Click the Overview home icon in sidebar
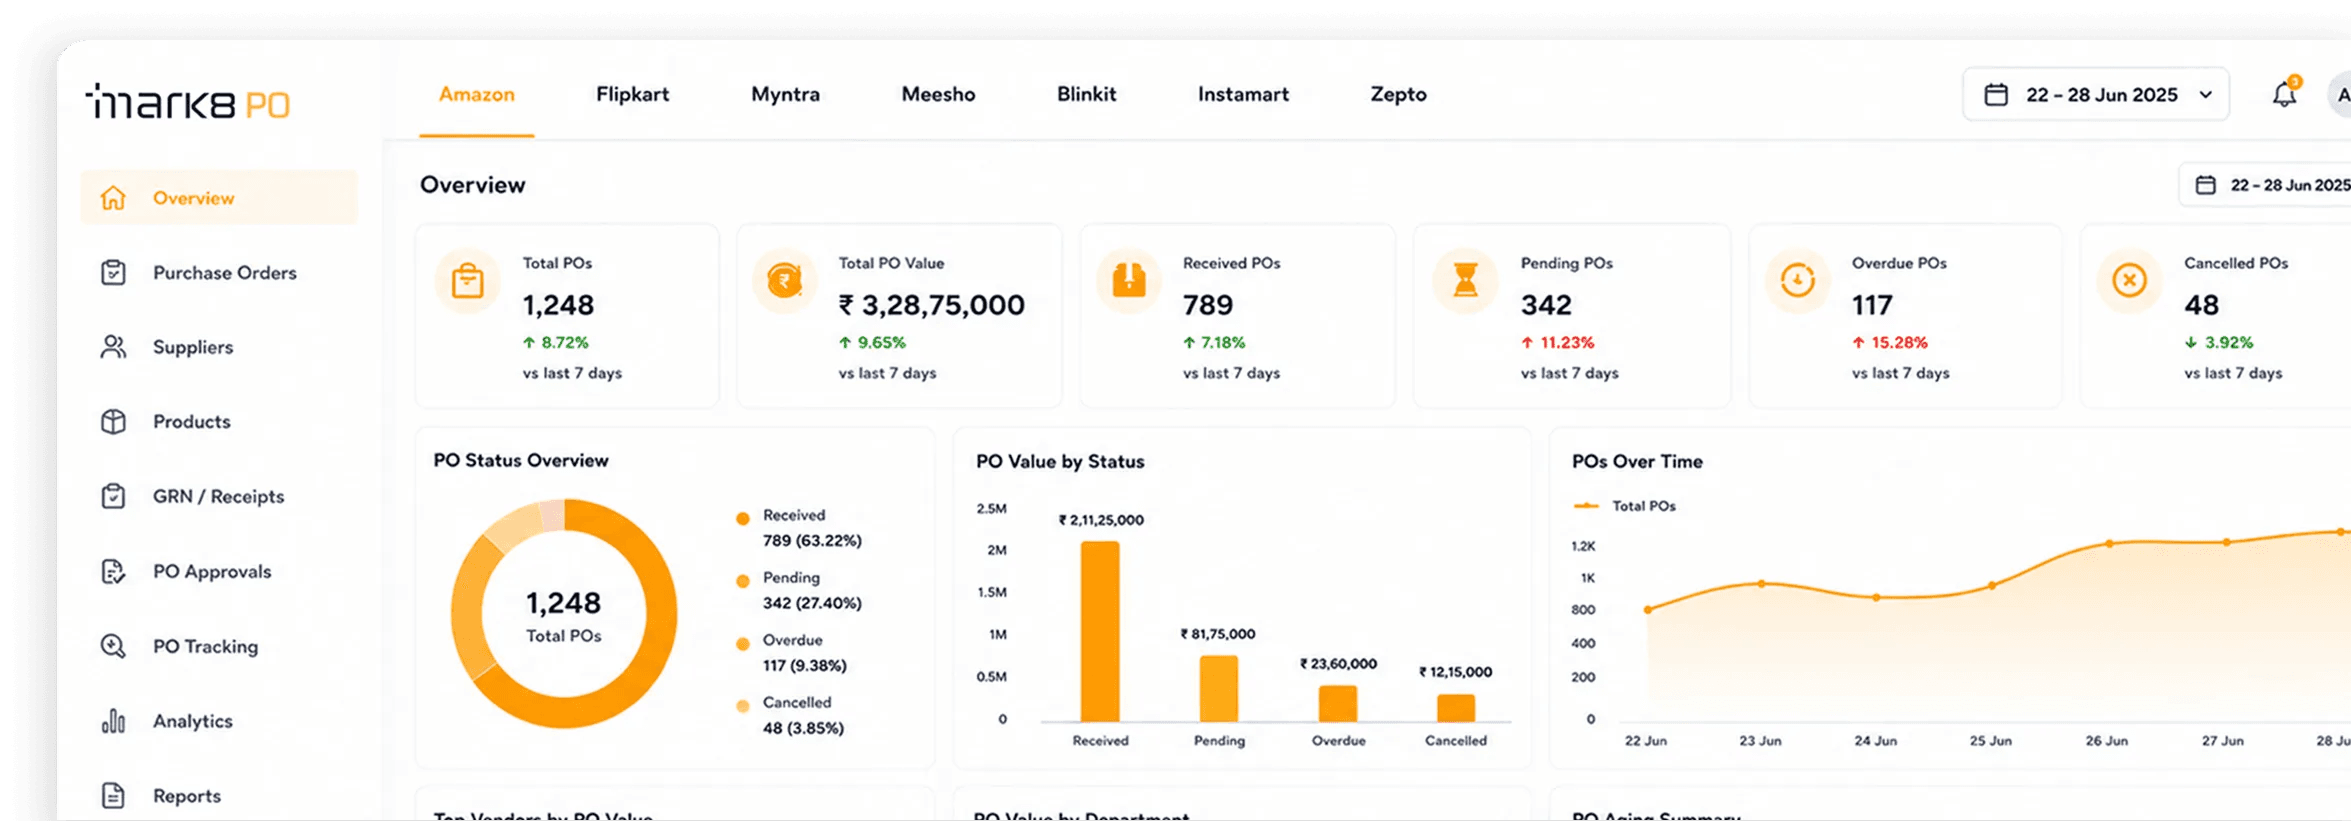 pyautogui.click(x=113, y=198)
